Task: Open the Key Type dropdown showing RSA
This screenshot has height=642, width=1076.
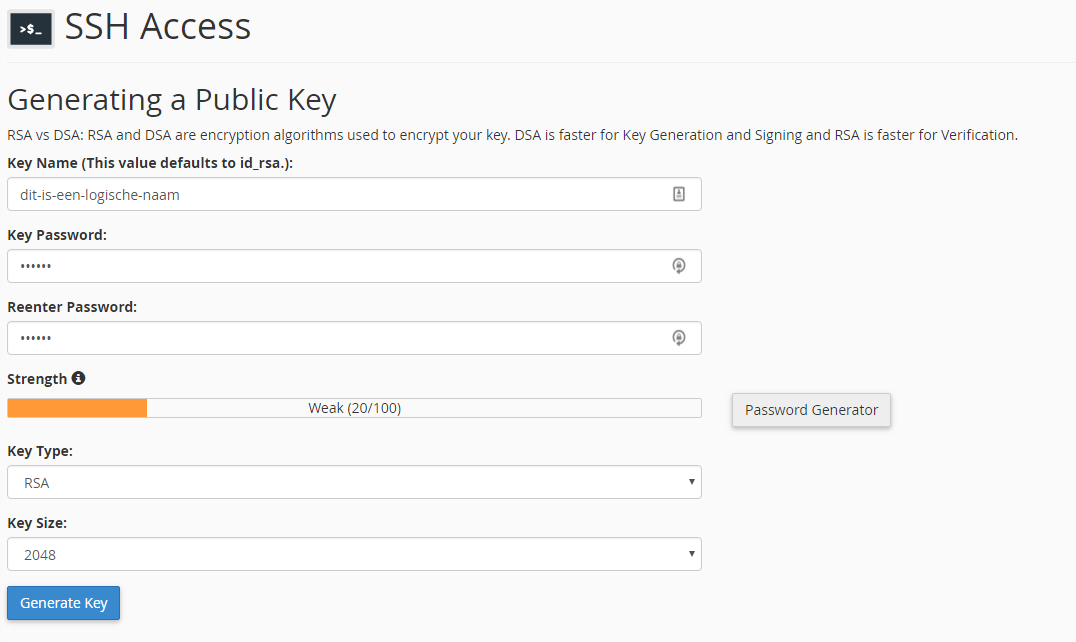Action: point(354,482)
